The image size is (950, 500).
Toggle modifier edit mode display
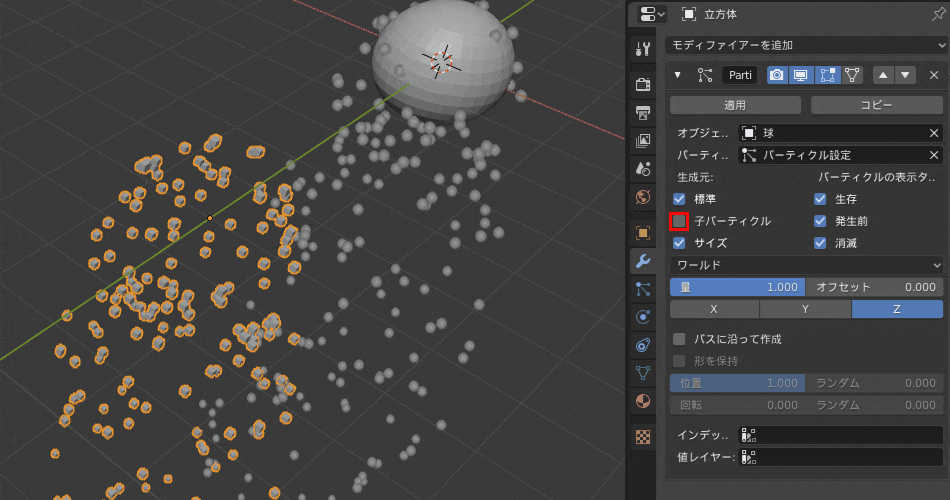[827, 75]
